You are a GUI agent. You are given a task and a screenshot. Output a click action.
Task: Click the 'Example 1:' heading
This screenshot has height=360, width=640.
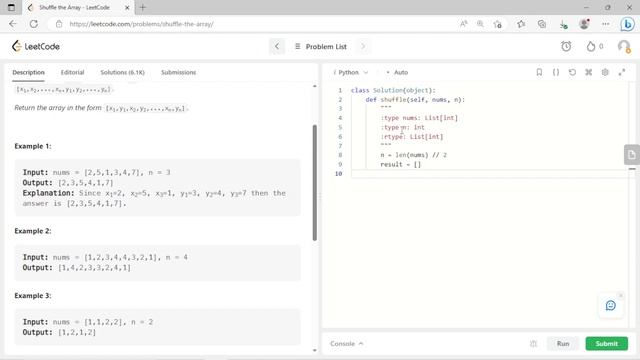(x=33, y=146)
